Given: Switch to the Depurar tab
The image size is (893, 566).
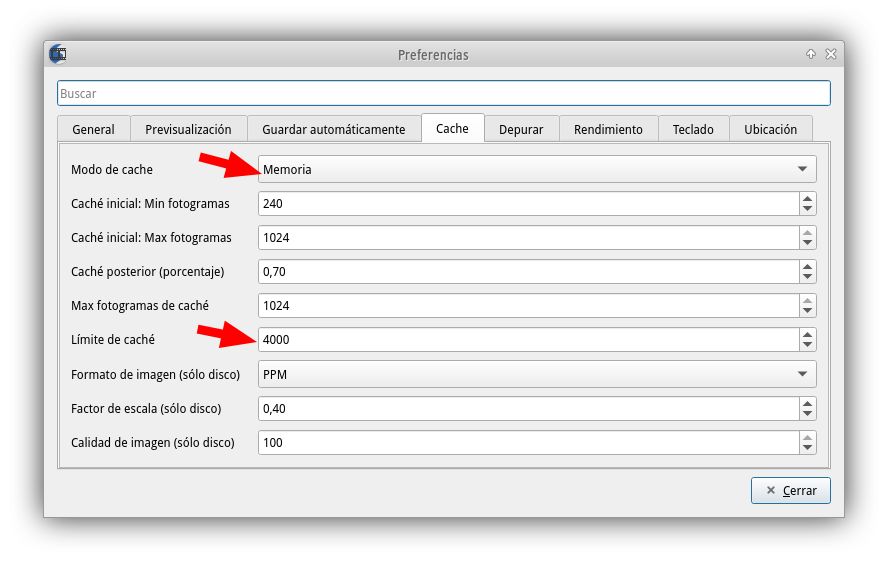Looking at the screenshot, I should tap(521, 129).
